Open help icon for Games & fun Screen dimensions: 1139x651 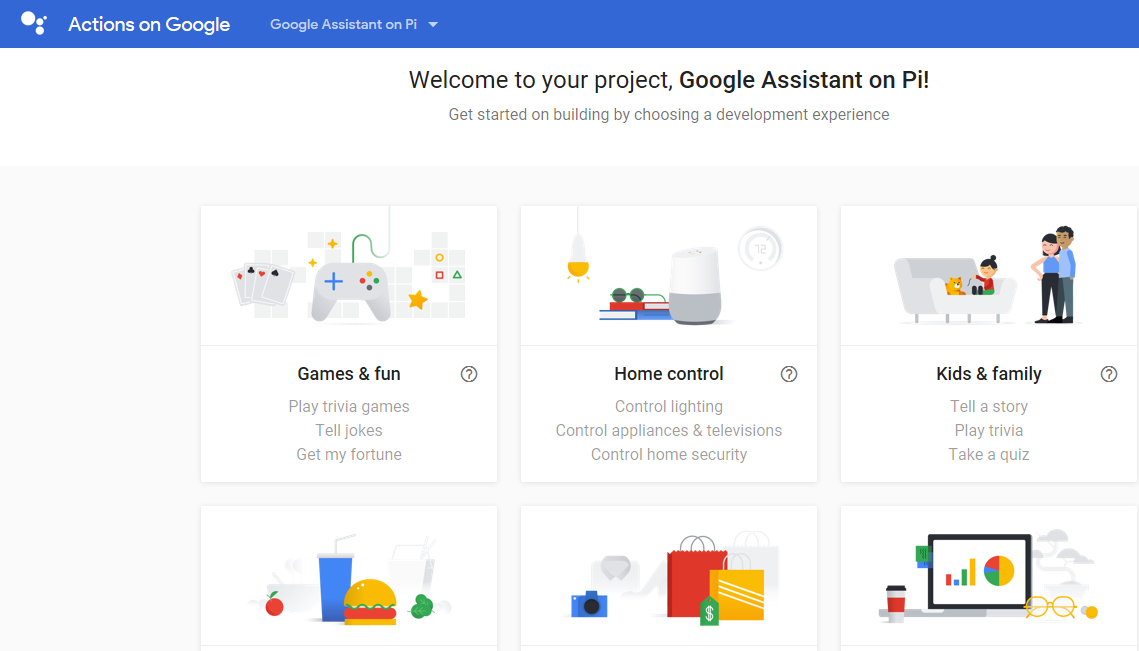pyautogui.click(x=469, y=374)
